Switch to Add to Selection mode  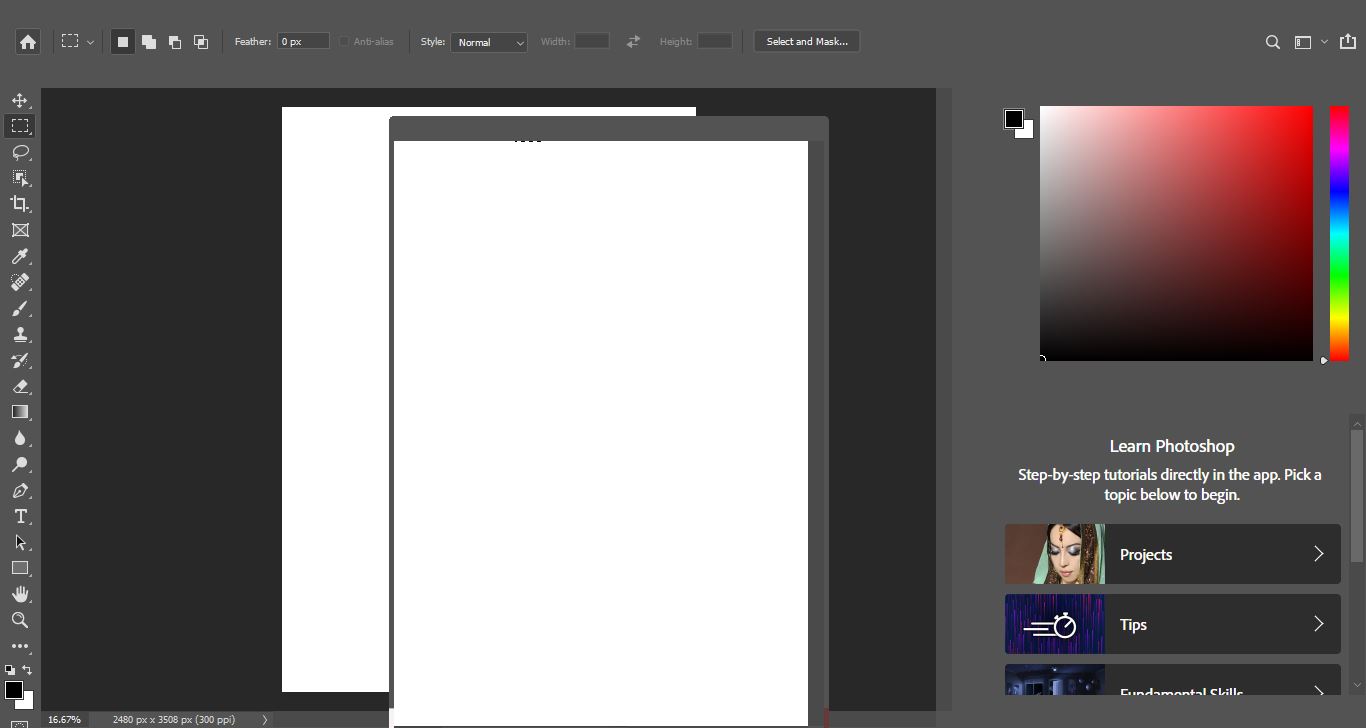pyautogui.click(x=148, y=41)
